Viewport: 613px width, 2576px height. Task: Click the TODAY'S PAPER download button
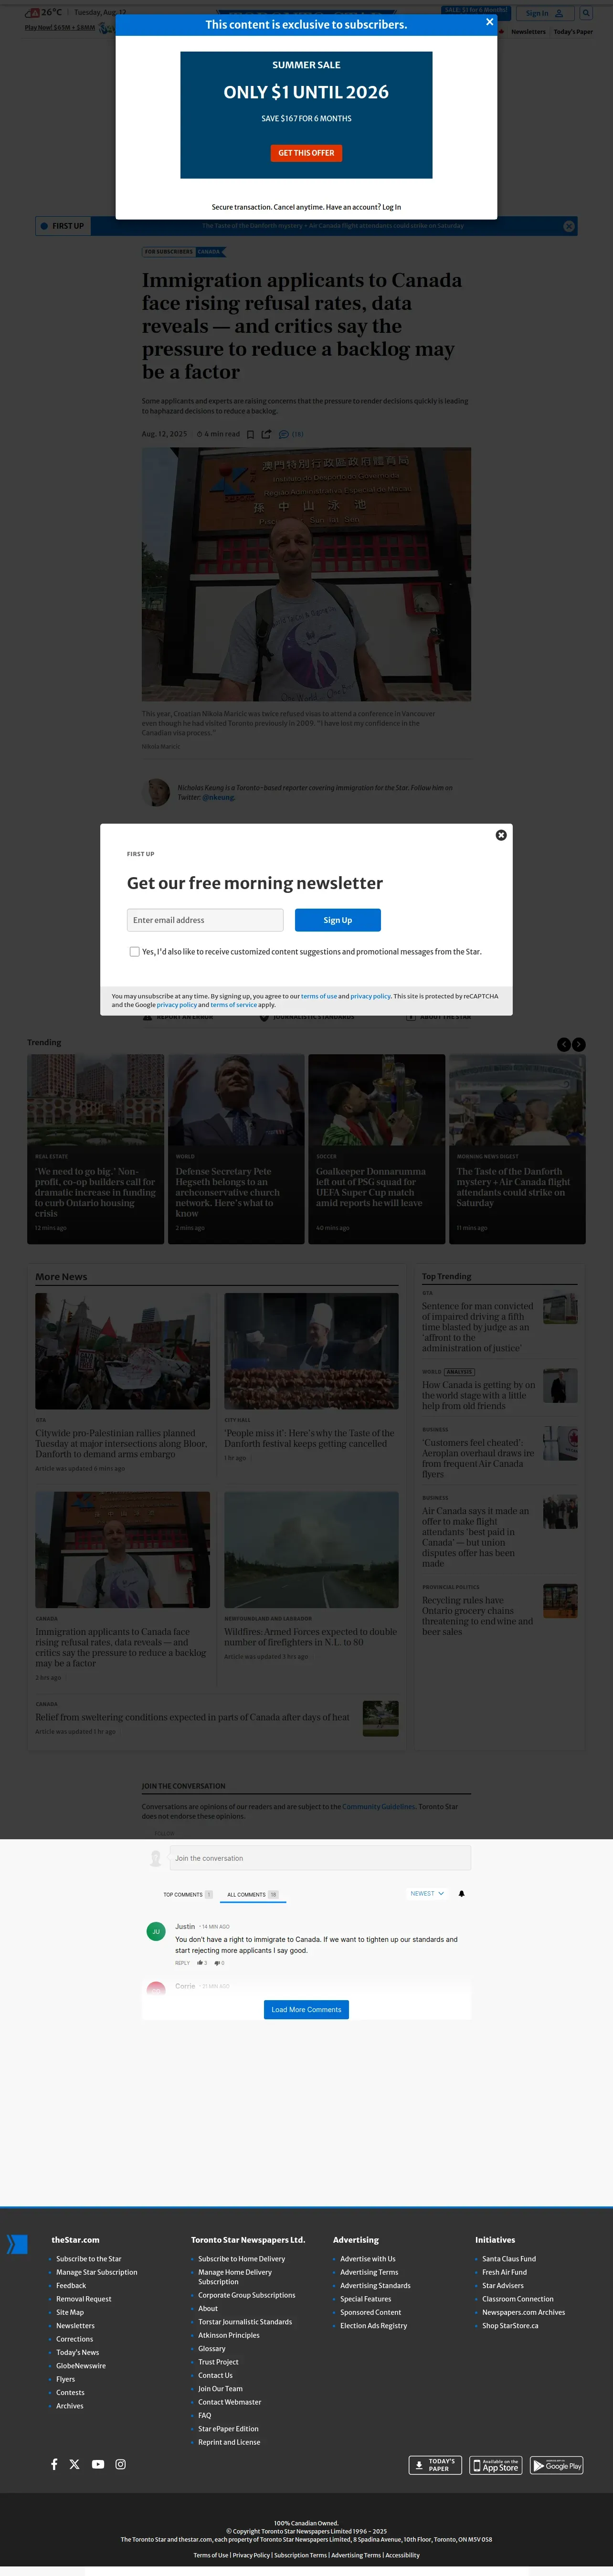tap(435, 2466)
